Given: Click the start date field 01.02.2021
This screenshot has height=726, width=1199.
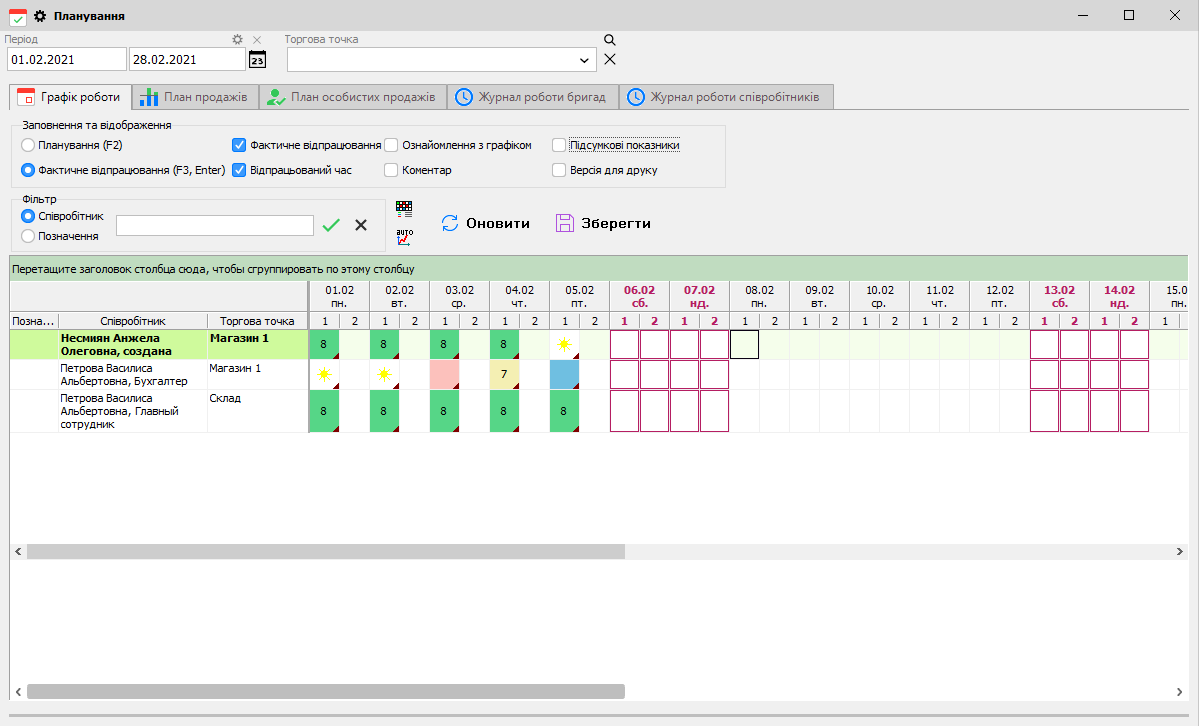Looking at the screenshot, I should pos(66,60).
